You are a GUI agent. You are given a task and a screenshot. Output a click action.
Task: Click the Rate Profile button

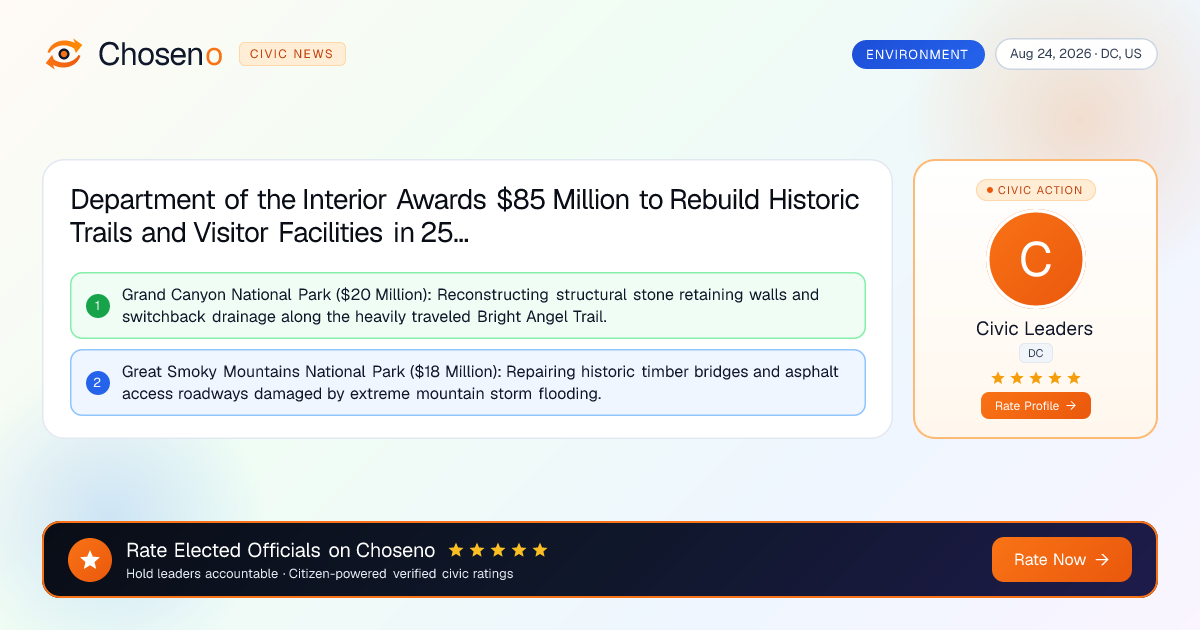click(x=1036, y=406)
